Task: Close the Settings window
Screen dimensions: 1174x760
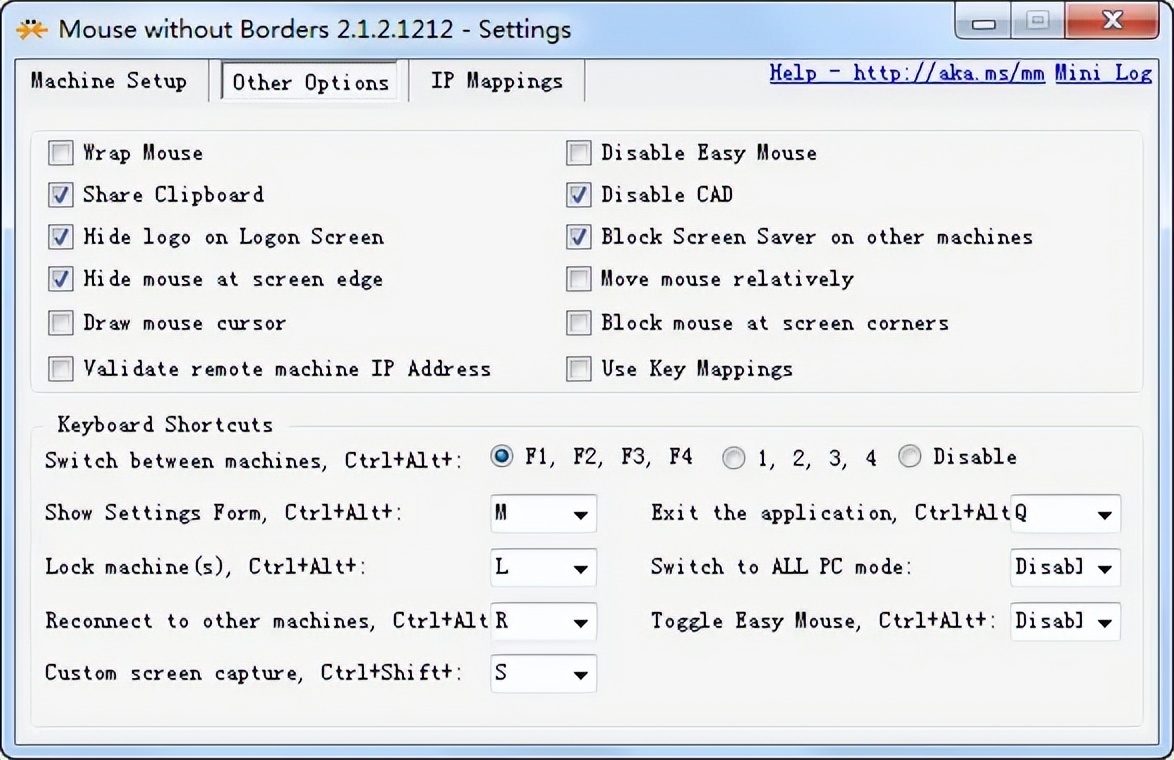Action: pyautogui.click(x=1112, y=20)
